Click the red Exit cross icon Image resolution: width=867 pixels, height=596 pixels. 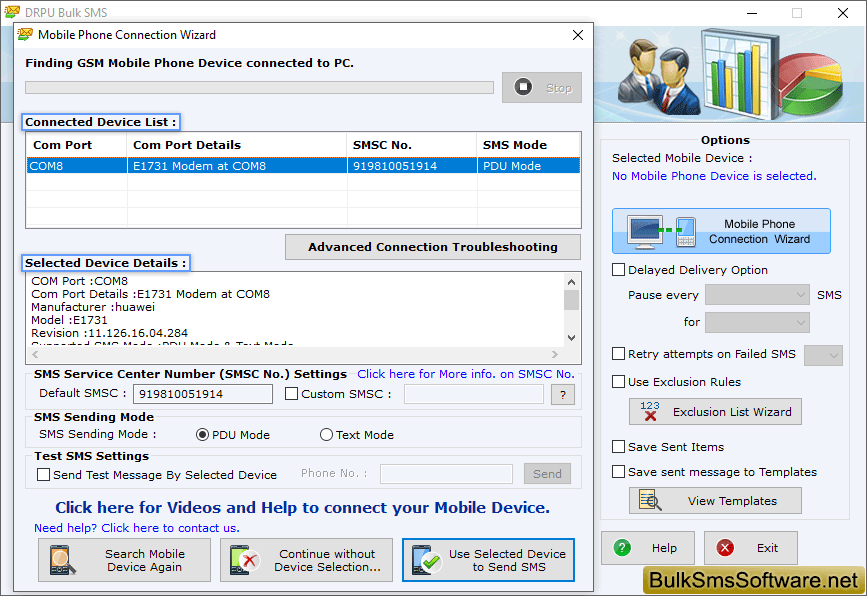click(x=725, y=548)
